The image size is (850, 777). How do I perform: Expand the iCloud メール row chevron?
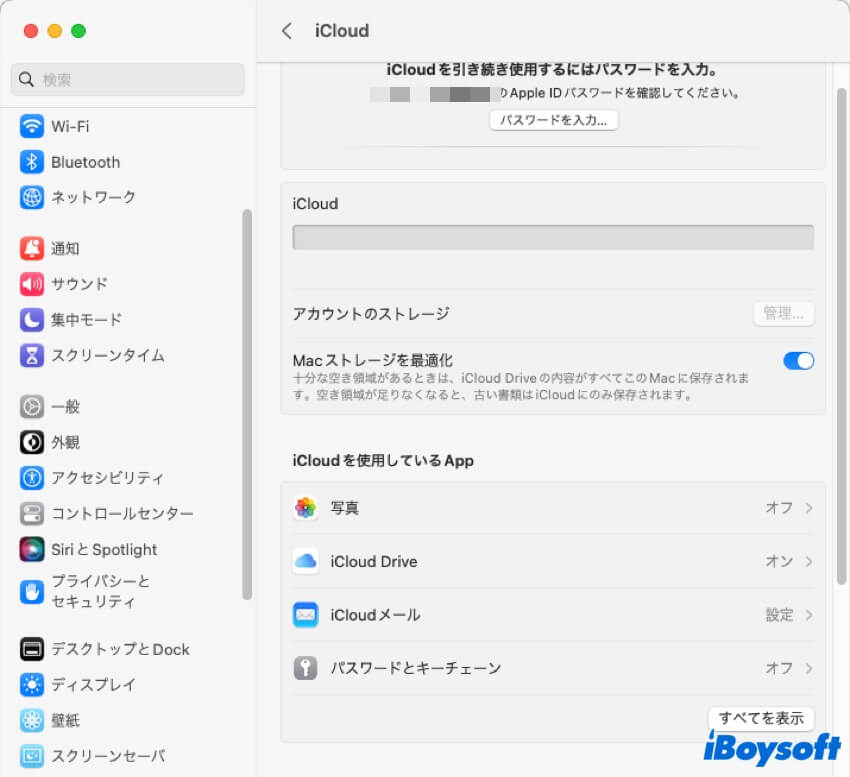809,615
